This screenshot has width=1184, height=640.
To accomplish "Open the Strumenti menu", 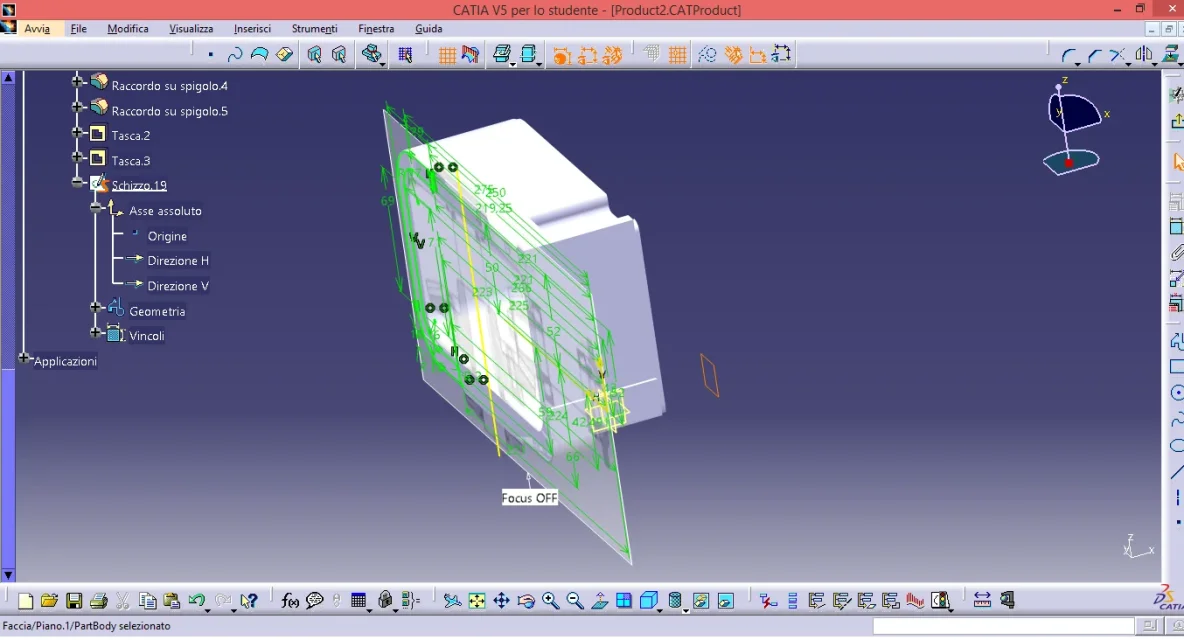I will click(314, 29).
